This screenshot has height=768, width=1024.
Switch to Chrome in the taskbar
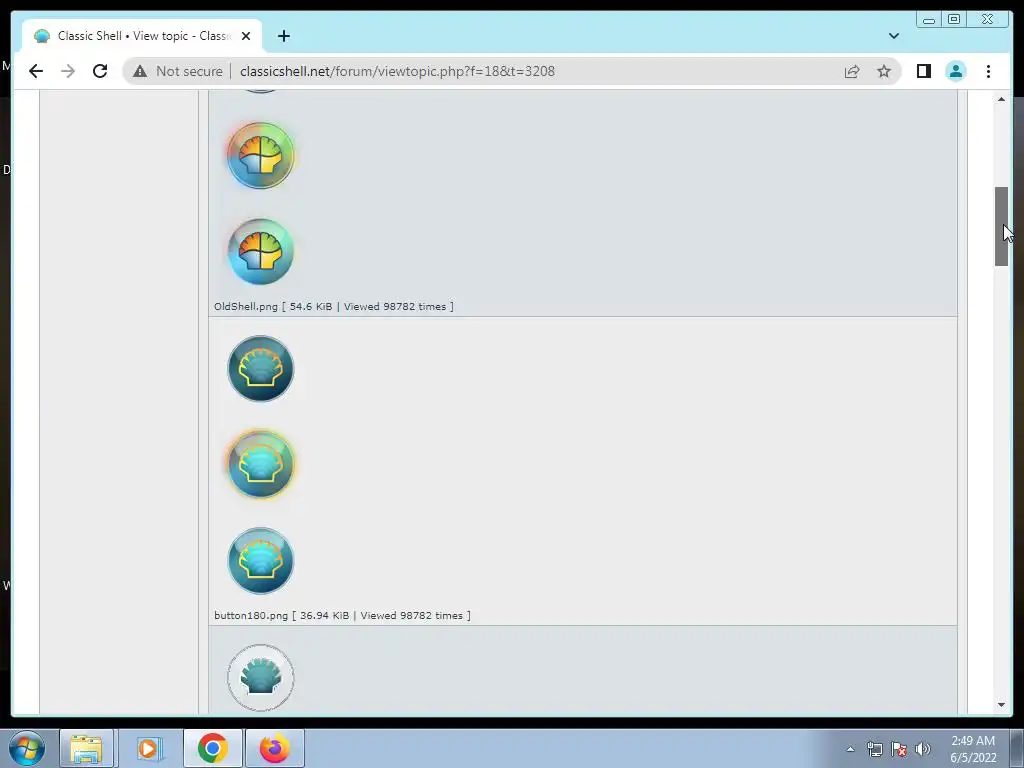(x=212, y=748)
